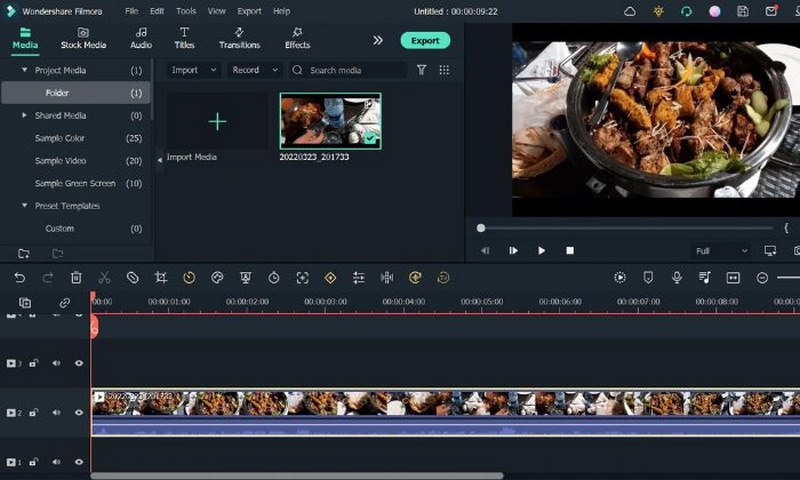The width and height of the screenshot is (800, 480).
Task: Mute video track 3 audio
Action: [56, 363]
